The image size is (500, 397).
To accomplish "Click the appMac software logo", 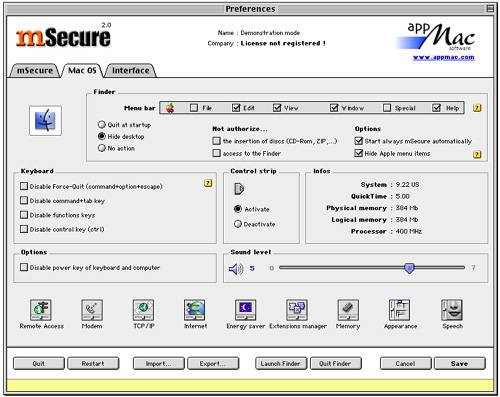I will coord(436,37).
